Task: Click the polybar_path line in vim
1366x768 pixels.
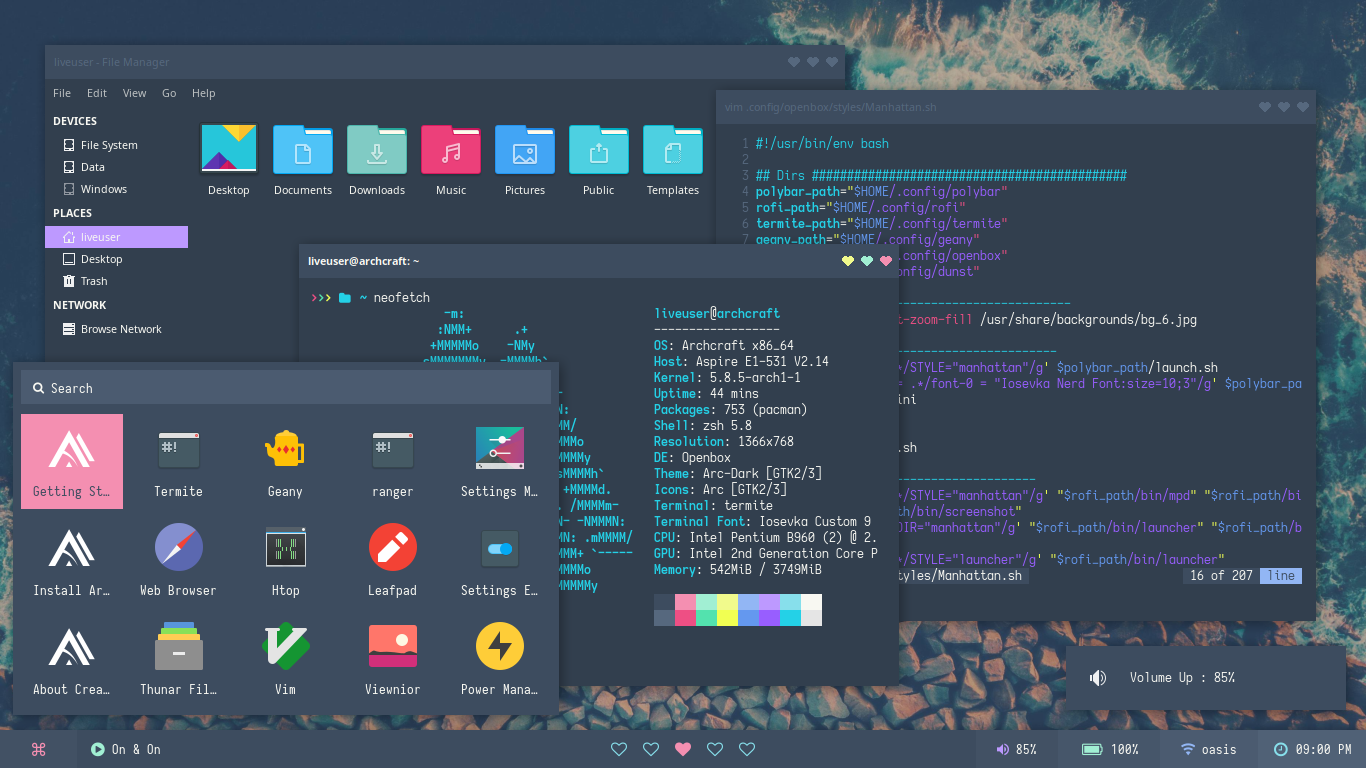Action: (x=881, y=192)
